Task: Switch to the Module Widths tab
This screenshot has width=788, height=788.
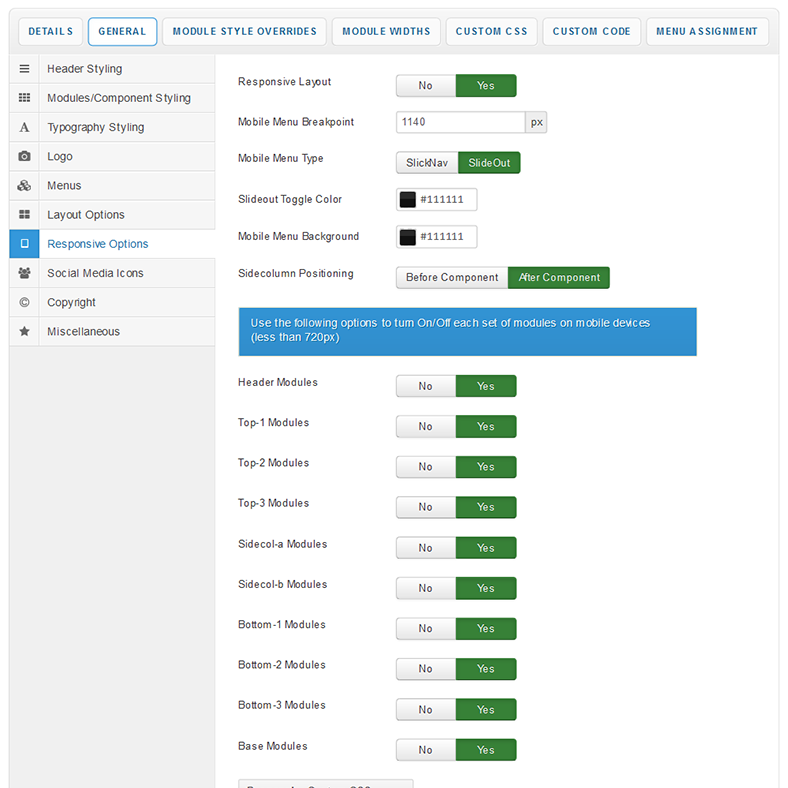Action: [386, 32]
